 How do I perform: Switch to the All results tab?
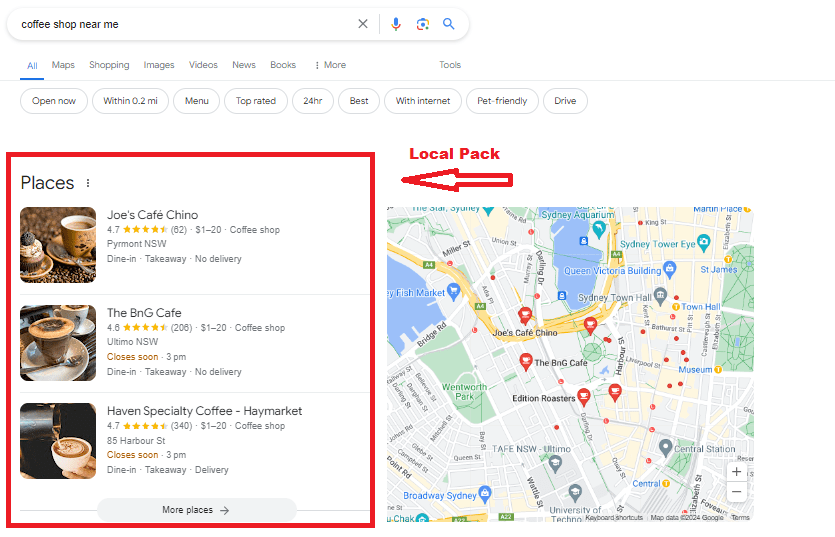tap(32, 66)
